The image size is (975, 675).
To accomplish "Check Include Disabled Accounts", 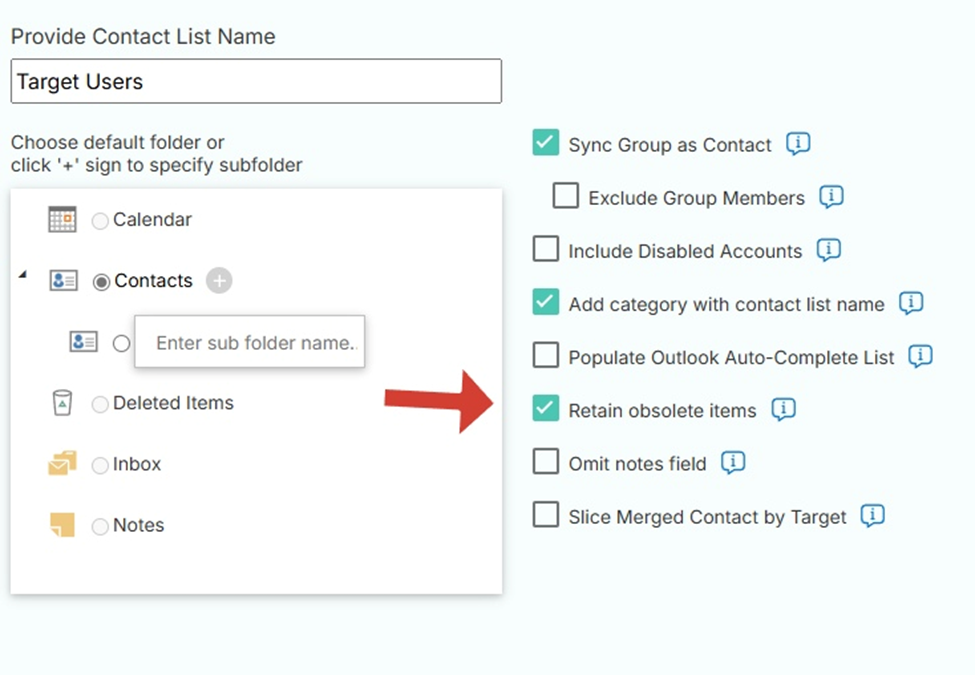I will (545, 249).
